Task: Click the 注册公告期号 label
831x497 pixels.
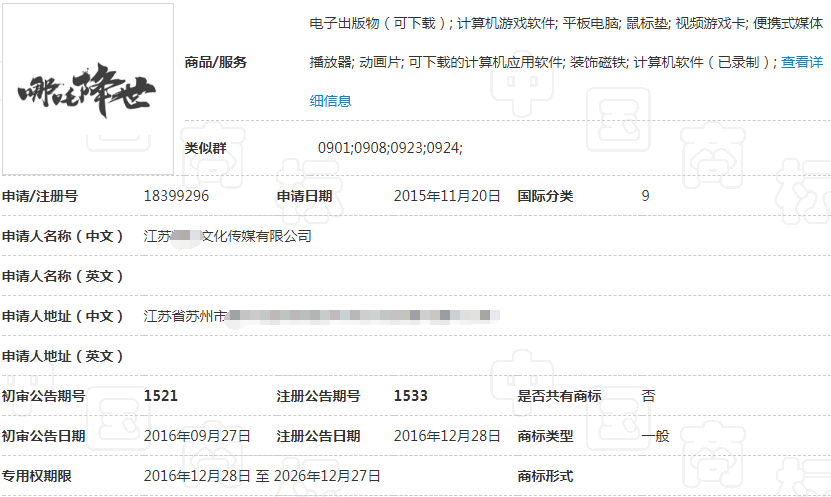Action: point(319,396)
